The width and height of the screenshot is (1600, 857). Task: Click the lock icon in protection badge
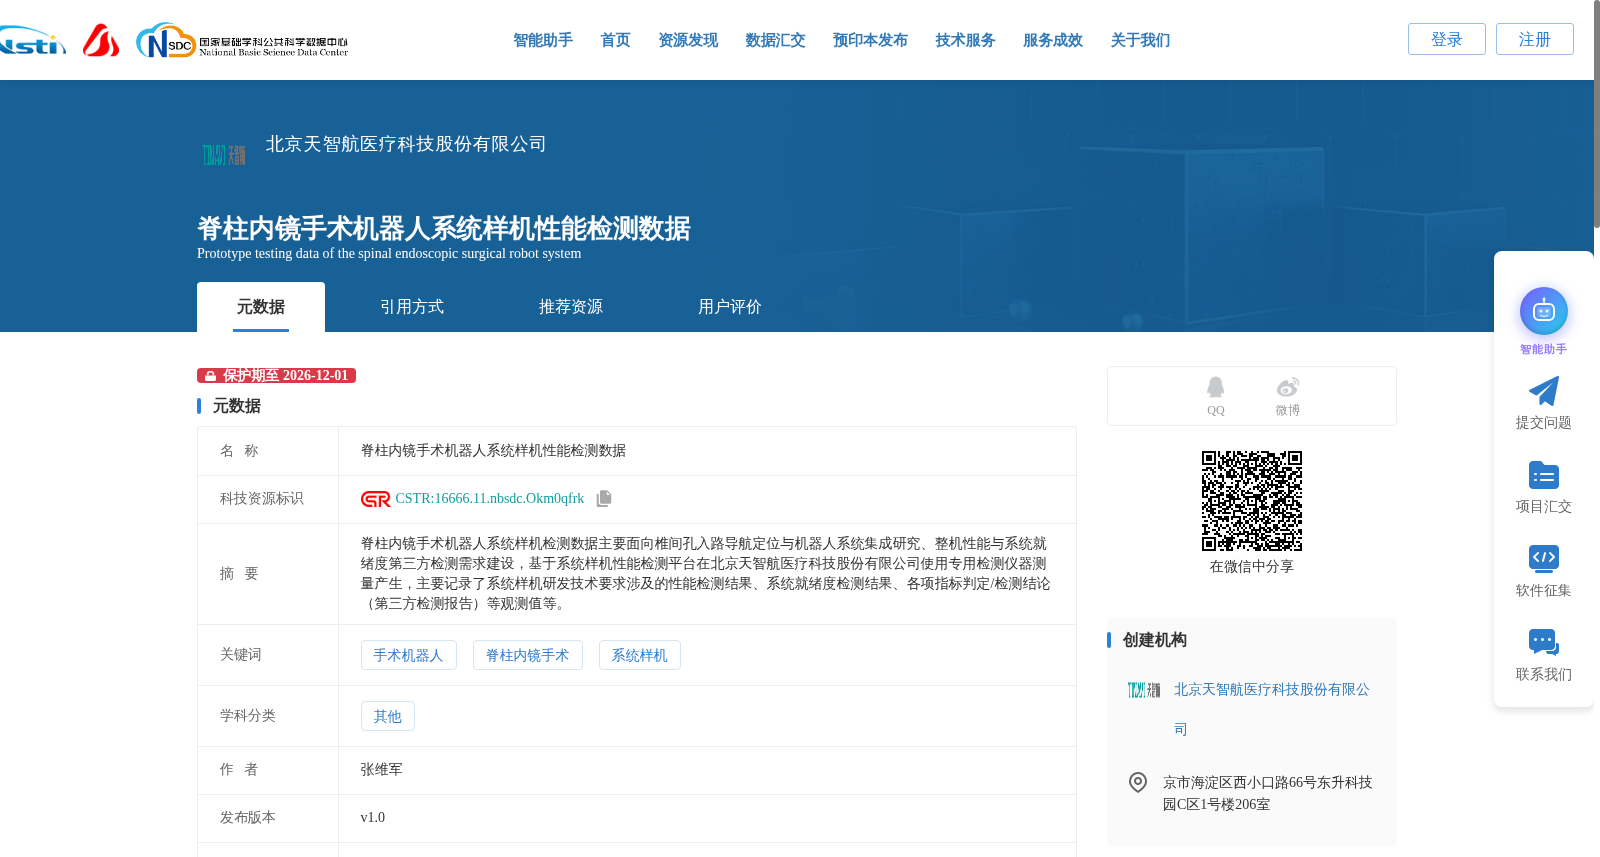click(x=210, y=376)
